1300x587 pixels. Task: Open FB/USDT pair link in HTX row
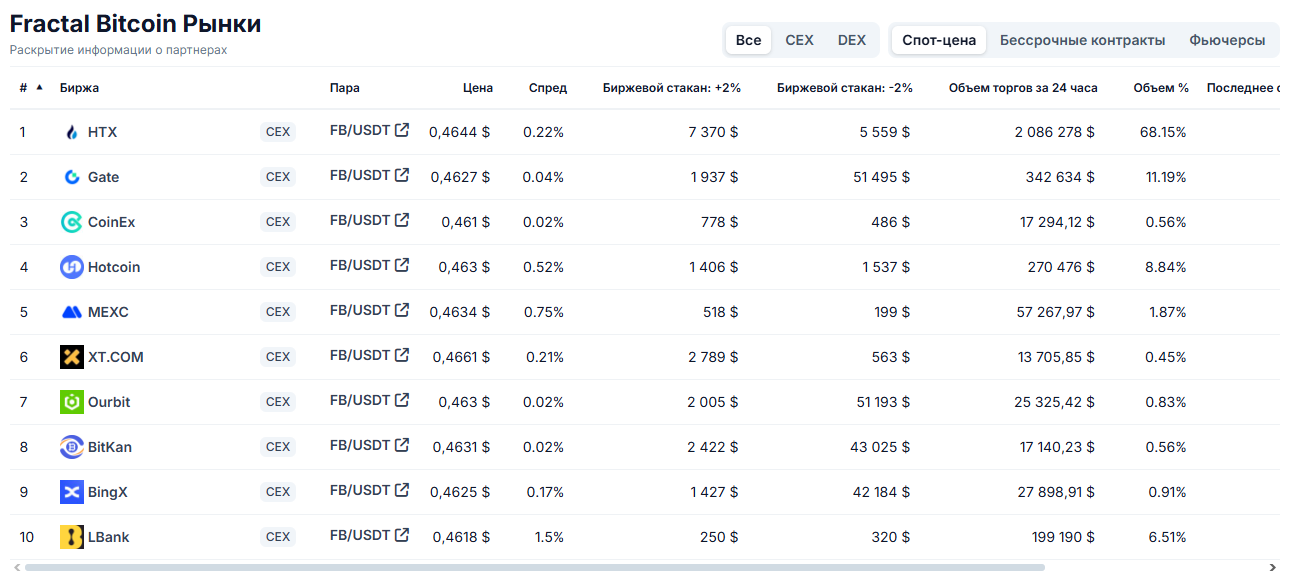tap(360, 130)
